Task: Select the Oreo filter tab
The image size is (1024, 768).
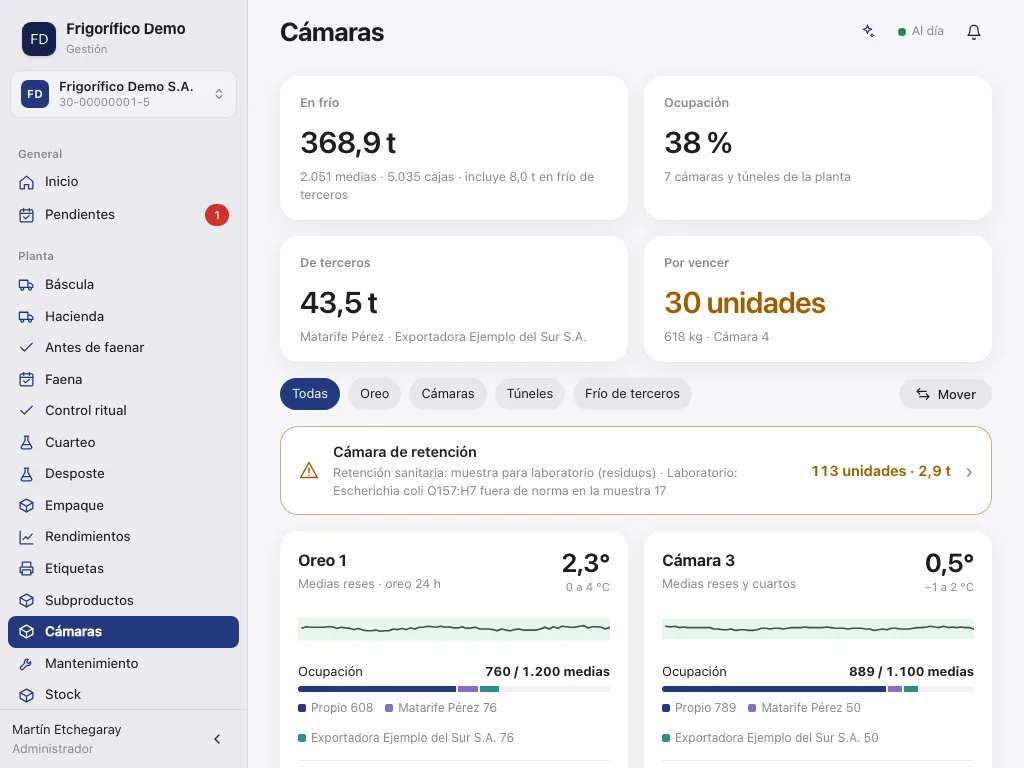Action: [374, 394]
